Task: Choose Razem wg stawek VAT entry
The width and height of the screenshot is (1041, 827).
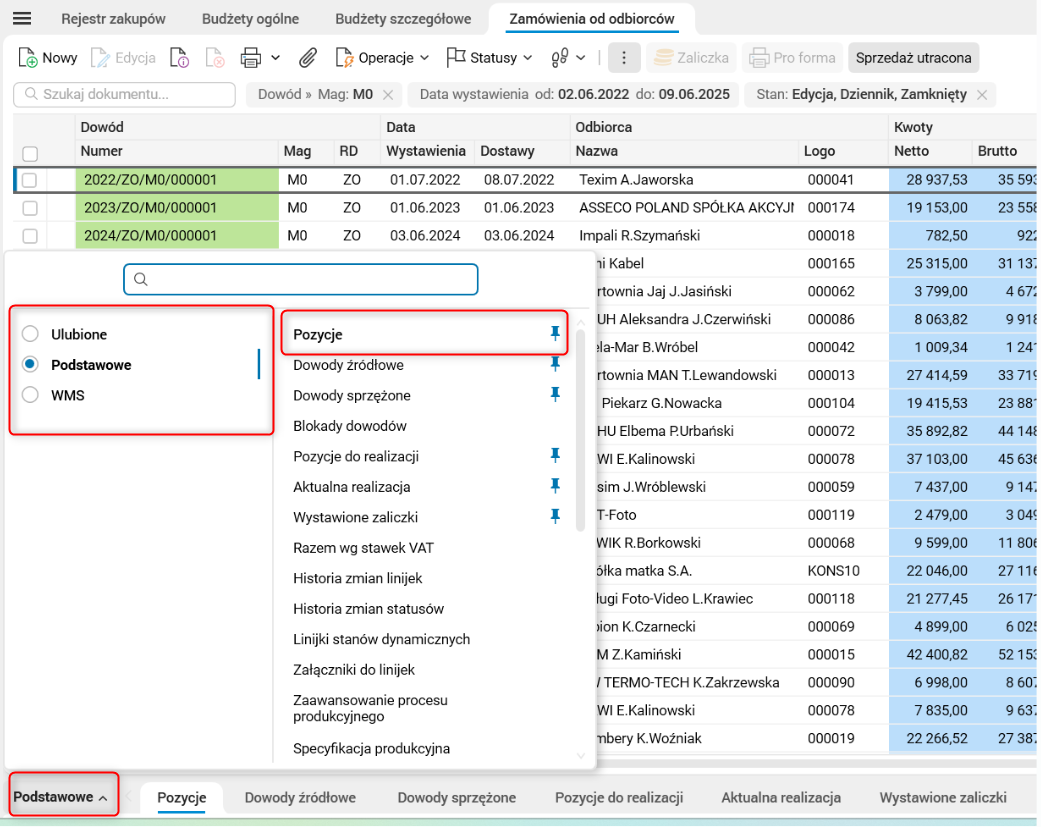Action: click(x=363, y=548)
